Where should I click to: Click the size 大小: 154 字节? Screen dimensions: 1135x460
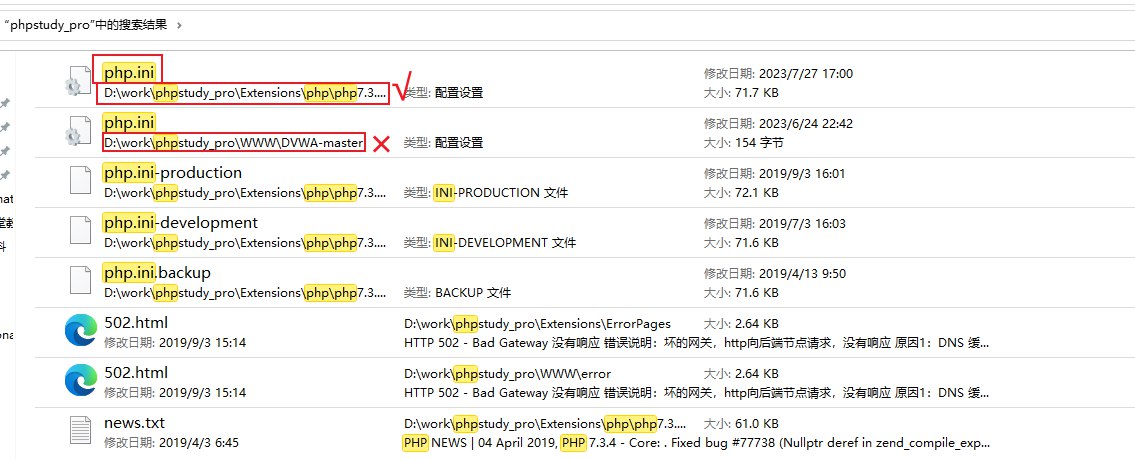[x=741, y=143]
